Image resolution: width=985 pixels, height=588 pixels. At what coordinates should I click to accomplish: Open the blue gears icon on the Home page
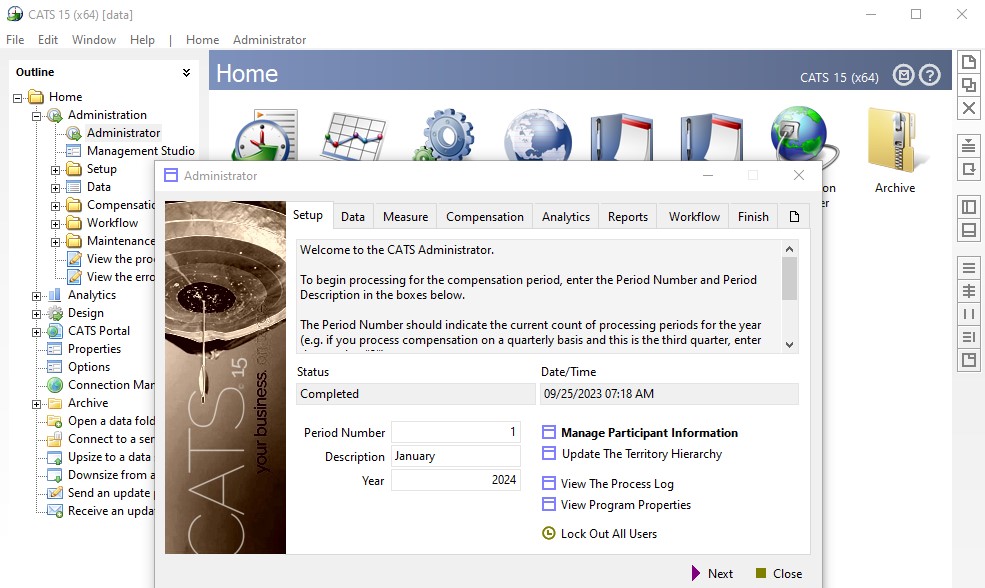pyautogui.click(x=444, y=134)
